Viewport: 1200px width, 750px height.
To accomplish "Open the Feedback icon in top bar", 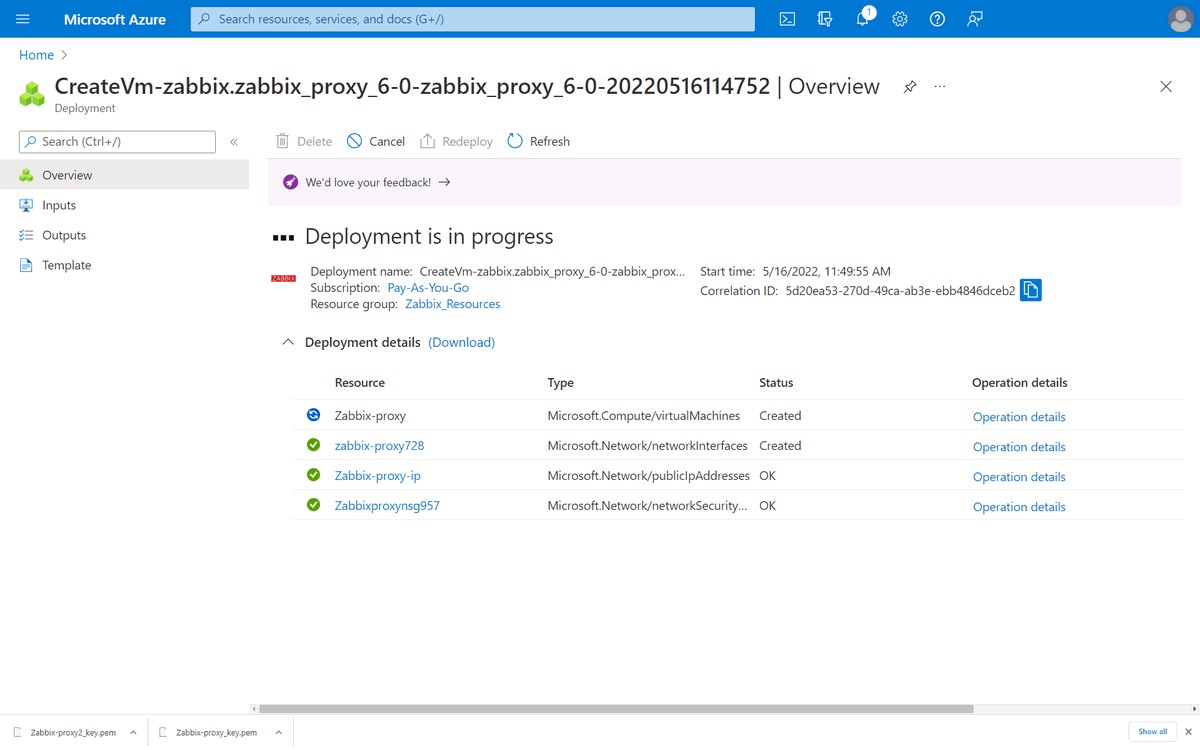I will pos(975,19).
